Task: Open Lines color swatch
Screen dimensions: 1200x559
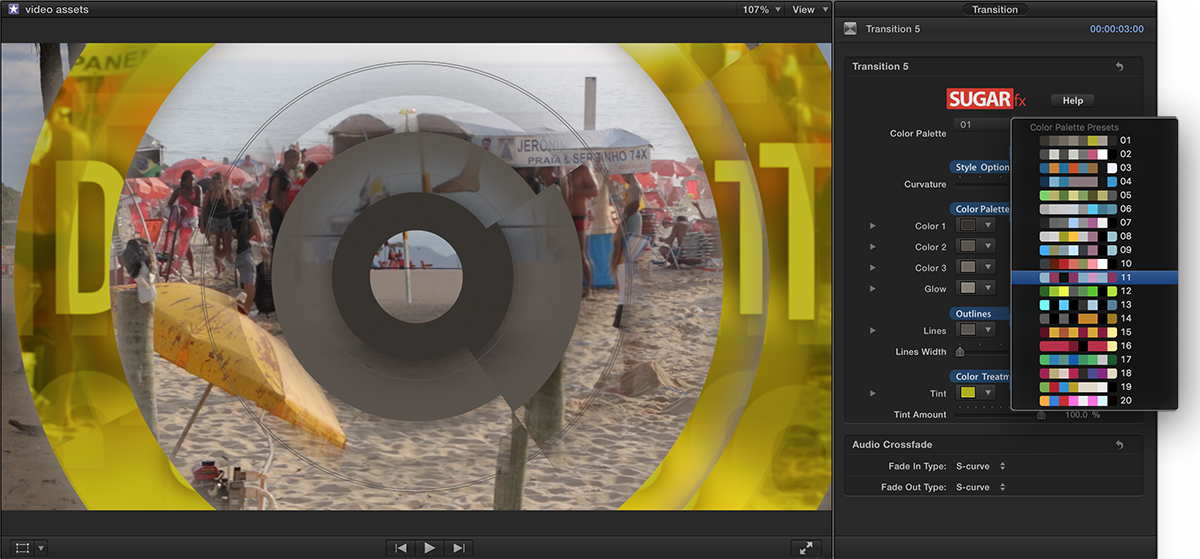Action: (968, 329)
